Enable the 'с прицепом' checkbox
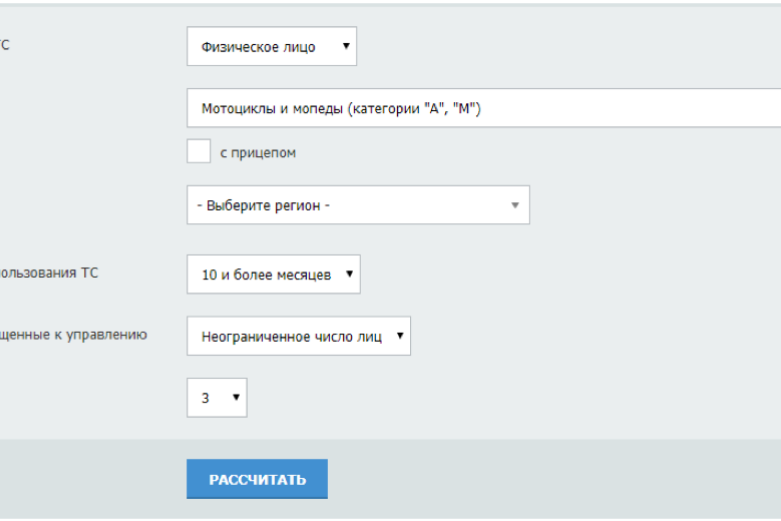The height and width of the screenshot is (521, 781). (x=198, y=152)
